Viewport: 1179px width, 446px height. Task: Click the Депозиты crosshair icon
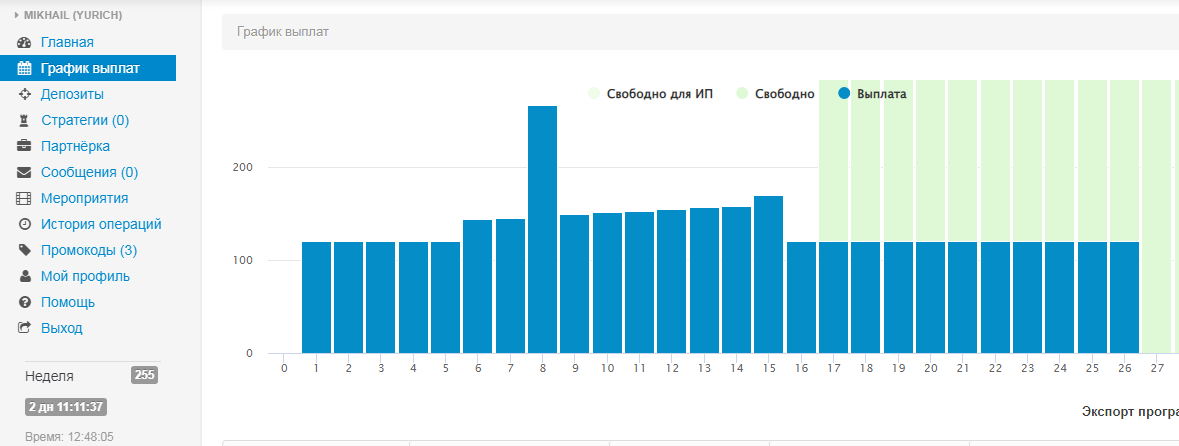[x=25, y=95]
